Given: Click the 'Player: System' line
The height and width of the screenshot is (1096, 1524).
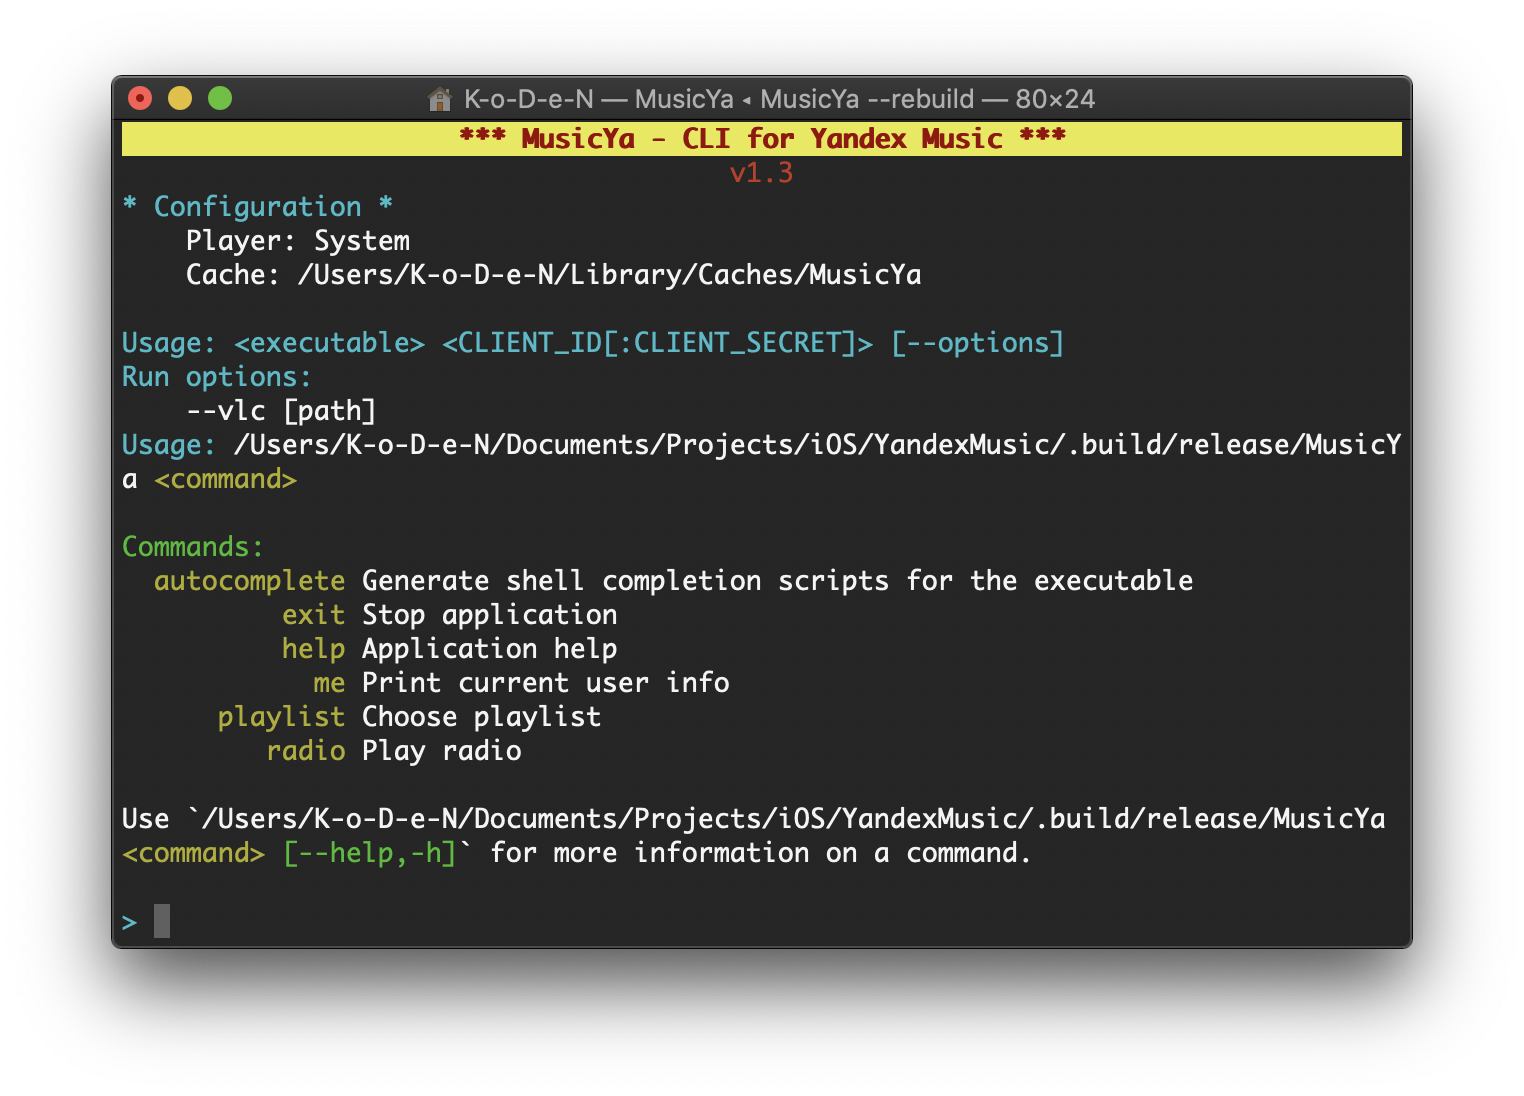Looking at the screenshot, I should tap(298, 241).
